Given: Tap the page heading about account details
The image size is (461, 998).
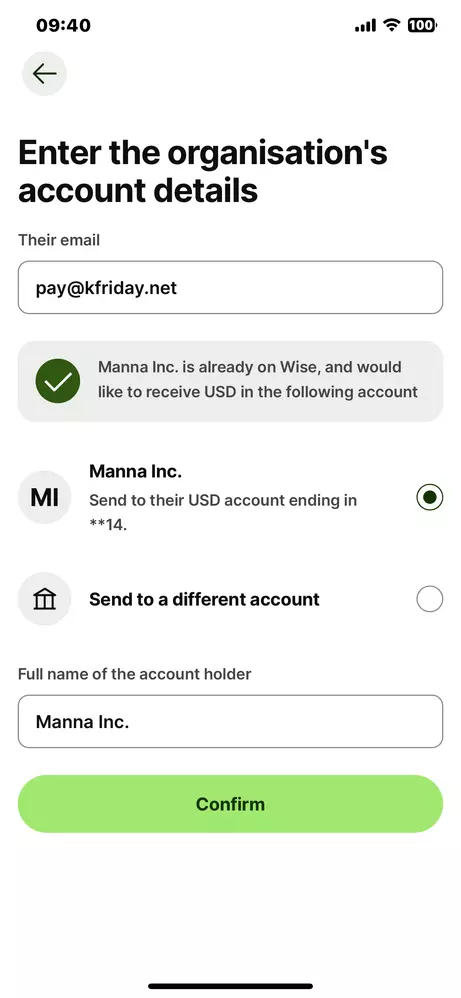Looking at the screenshot, I should click(x=202, y=172).
